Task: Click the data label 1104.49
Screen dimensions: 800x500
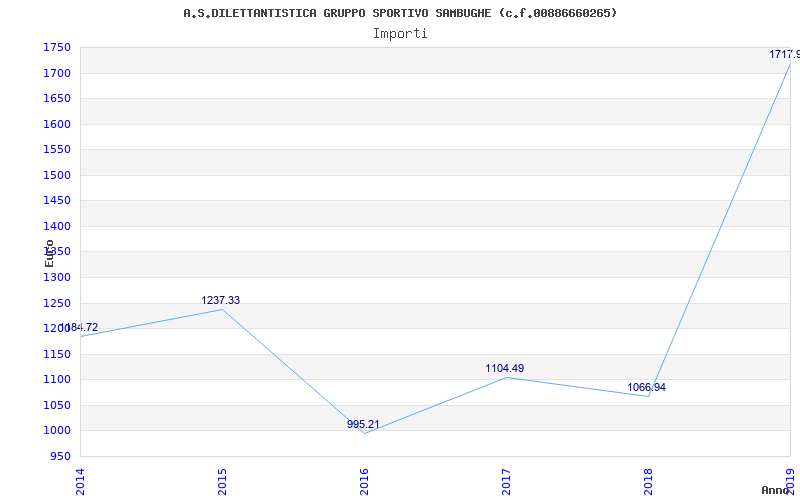Action: (505, 368)
